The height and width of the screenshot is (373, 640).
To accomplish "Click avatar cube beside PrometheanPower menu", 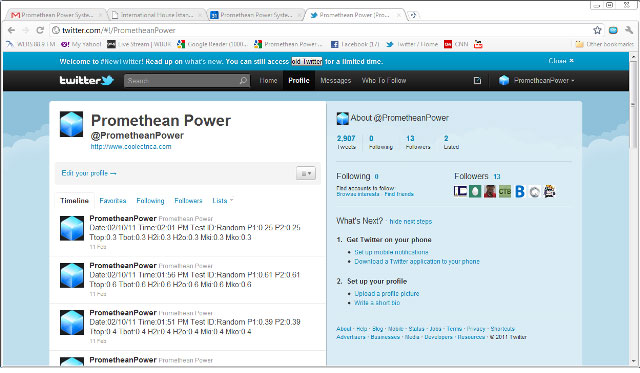I will 504,80.
